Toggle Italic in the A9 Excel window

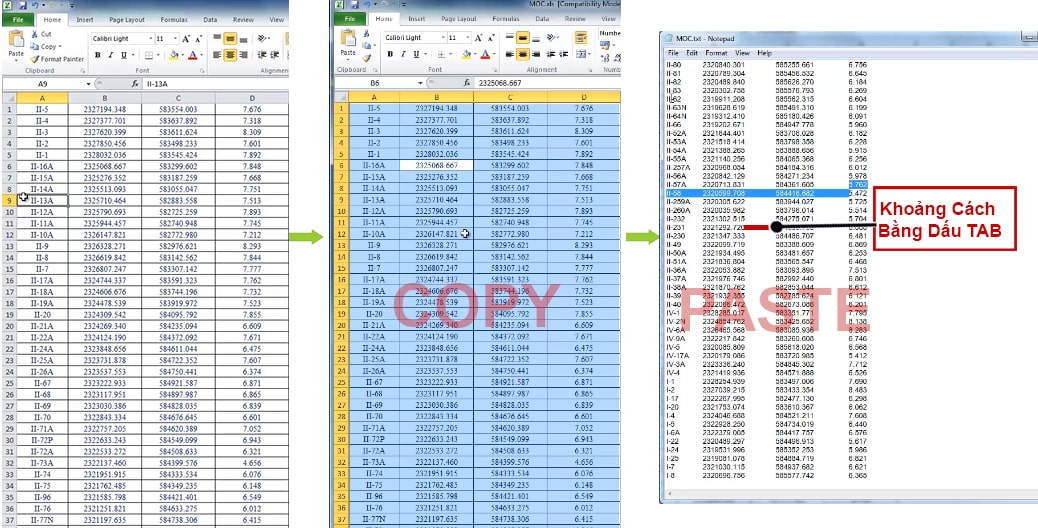coord(111,55)
